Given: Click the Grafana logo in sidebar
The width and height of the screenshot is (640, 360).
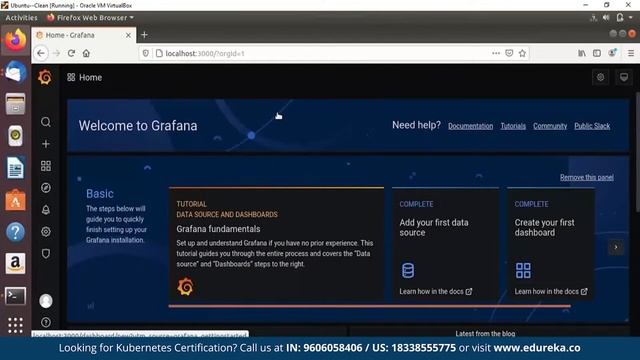Looking at the screenshot, I should pos(45,77).
